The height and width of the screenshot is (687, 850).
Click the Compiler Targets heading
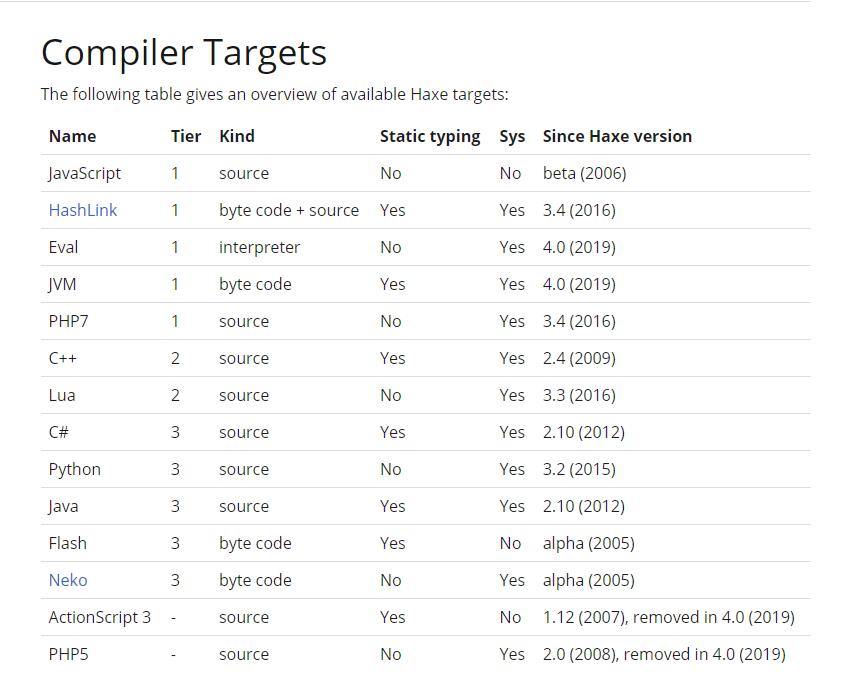[184, 52]
